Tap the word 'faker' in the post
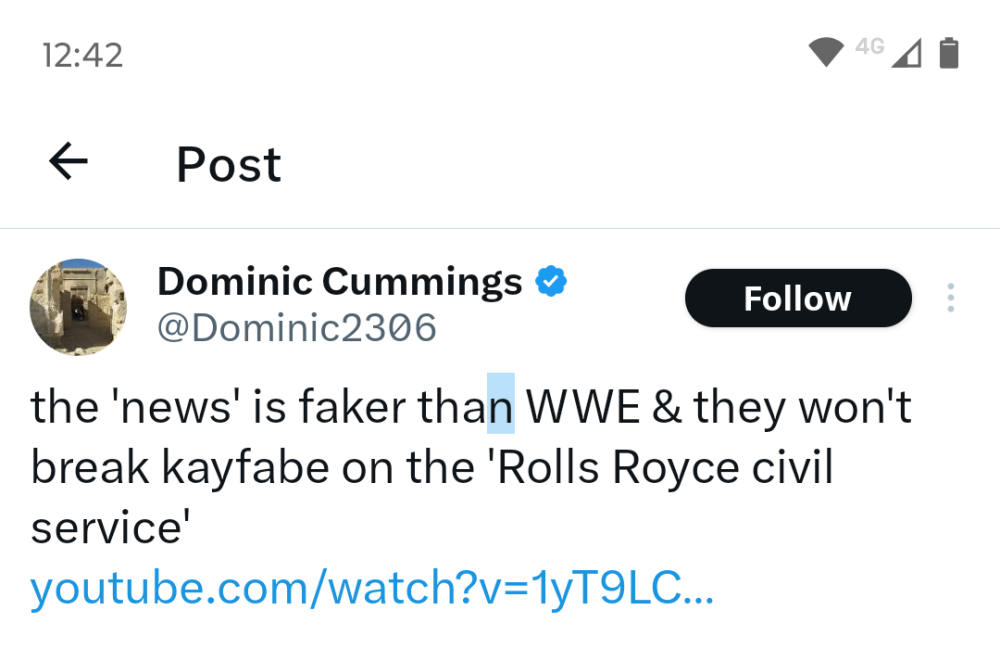This screenshot has height=661, width=1000. [x=352, y=406]
